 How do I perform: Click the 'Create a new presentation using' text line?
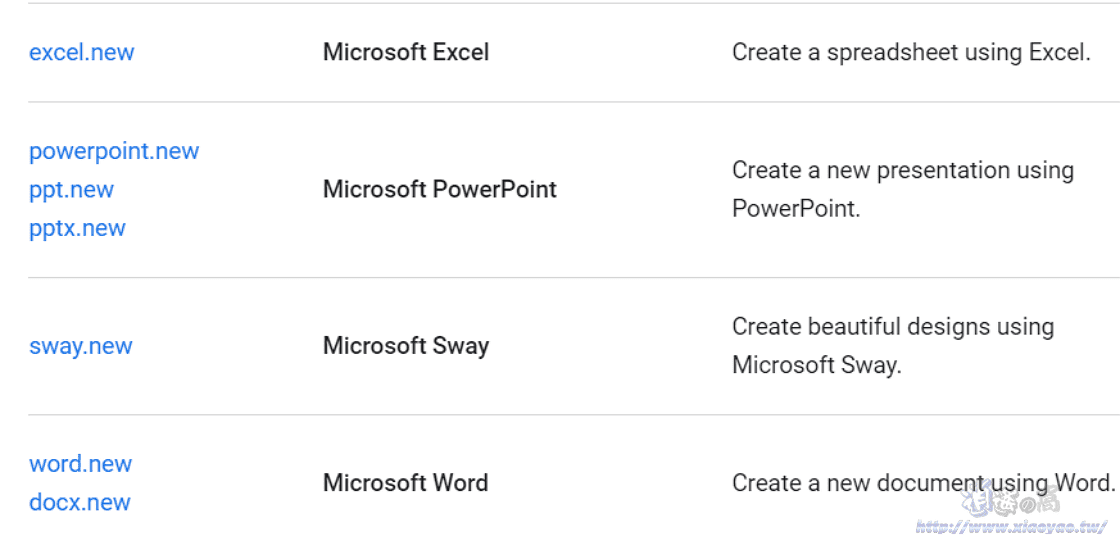903,170
